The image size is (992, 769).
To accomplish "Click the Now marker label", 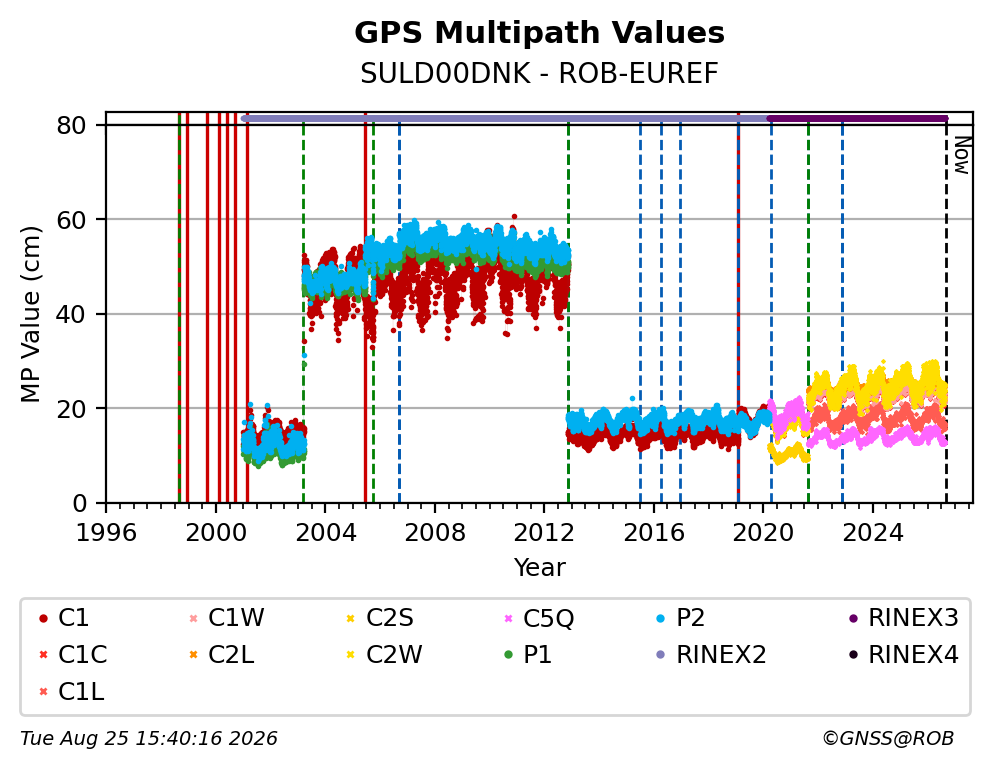I will coord(962,156).
